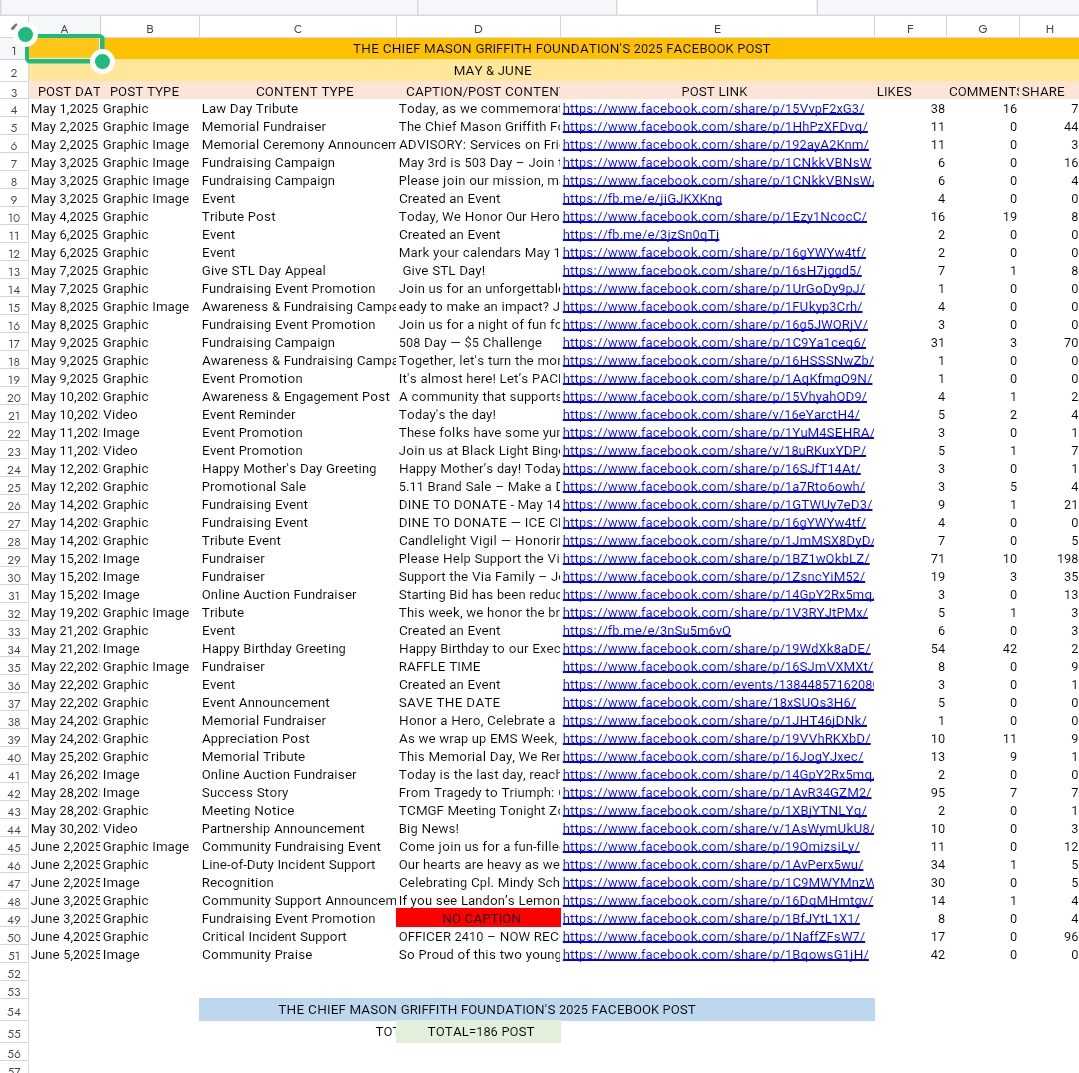Select the RAFFLE TIME caption cell
1079x1073 pixels.
click(x=478, y=666)
